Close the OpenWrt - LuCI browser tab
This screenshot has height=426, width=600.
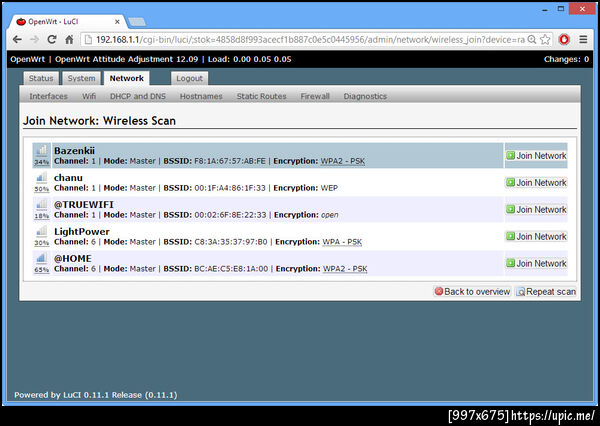pos(117,22)
